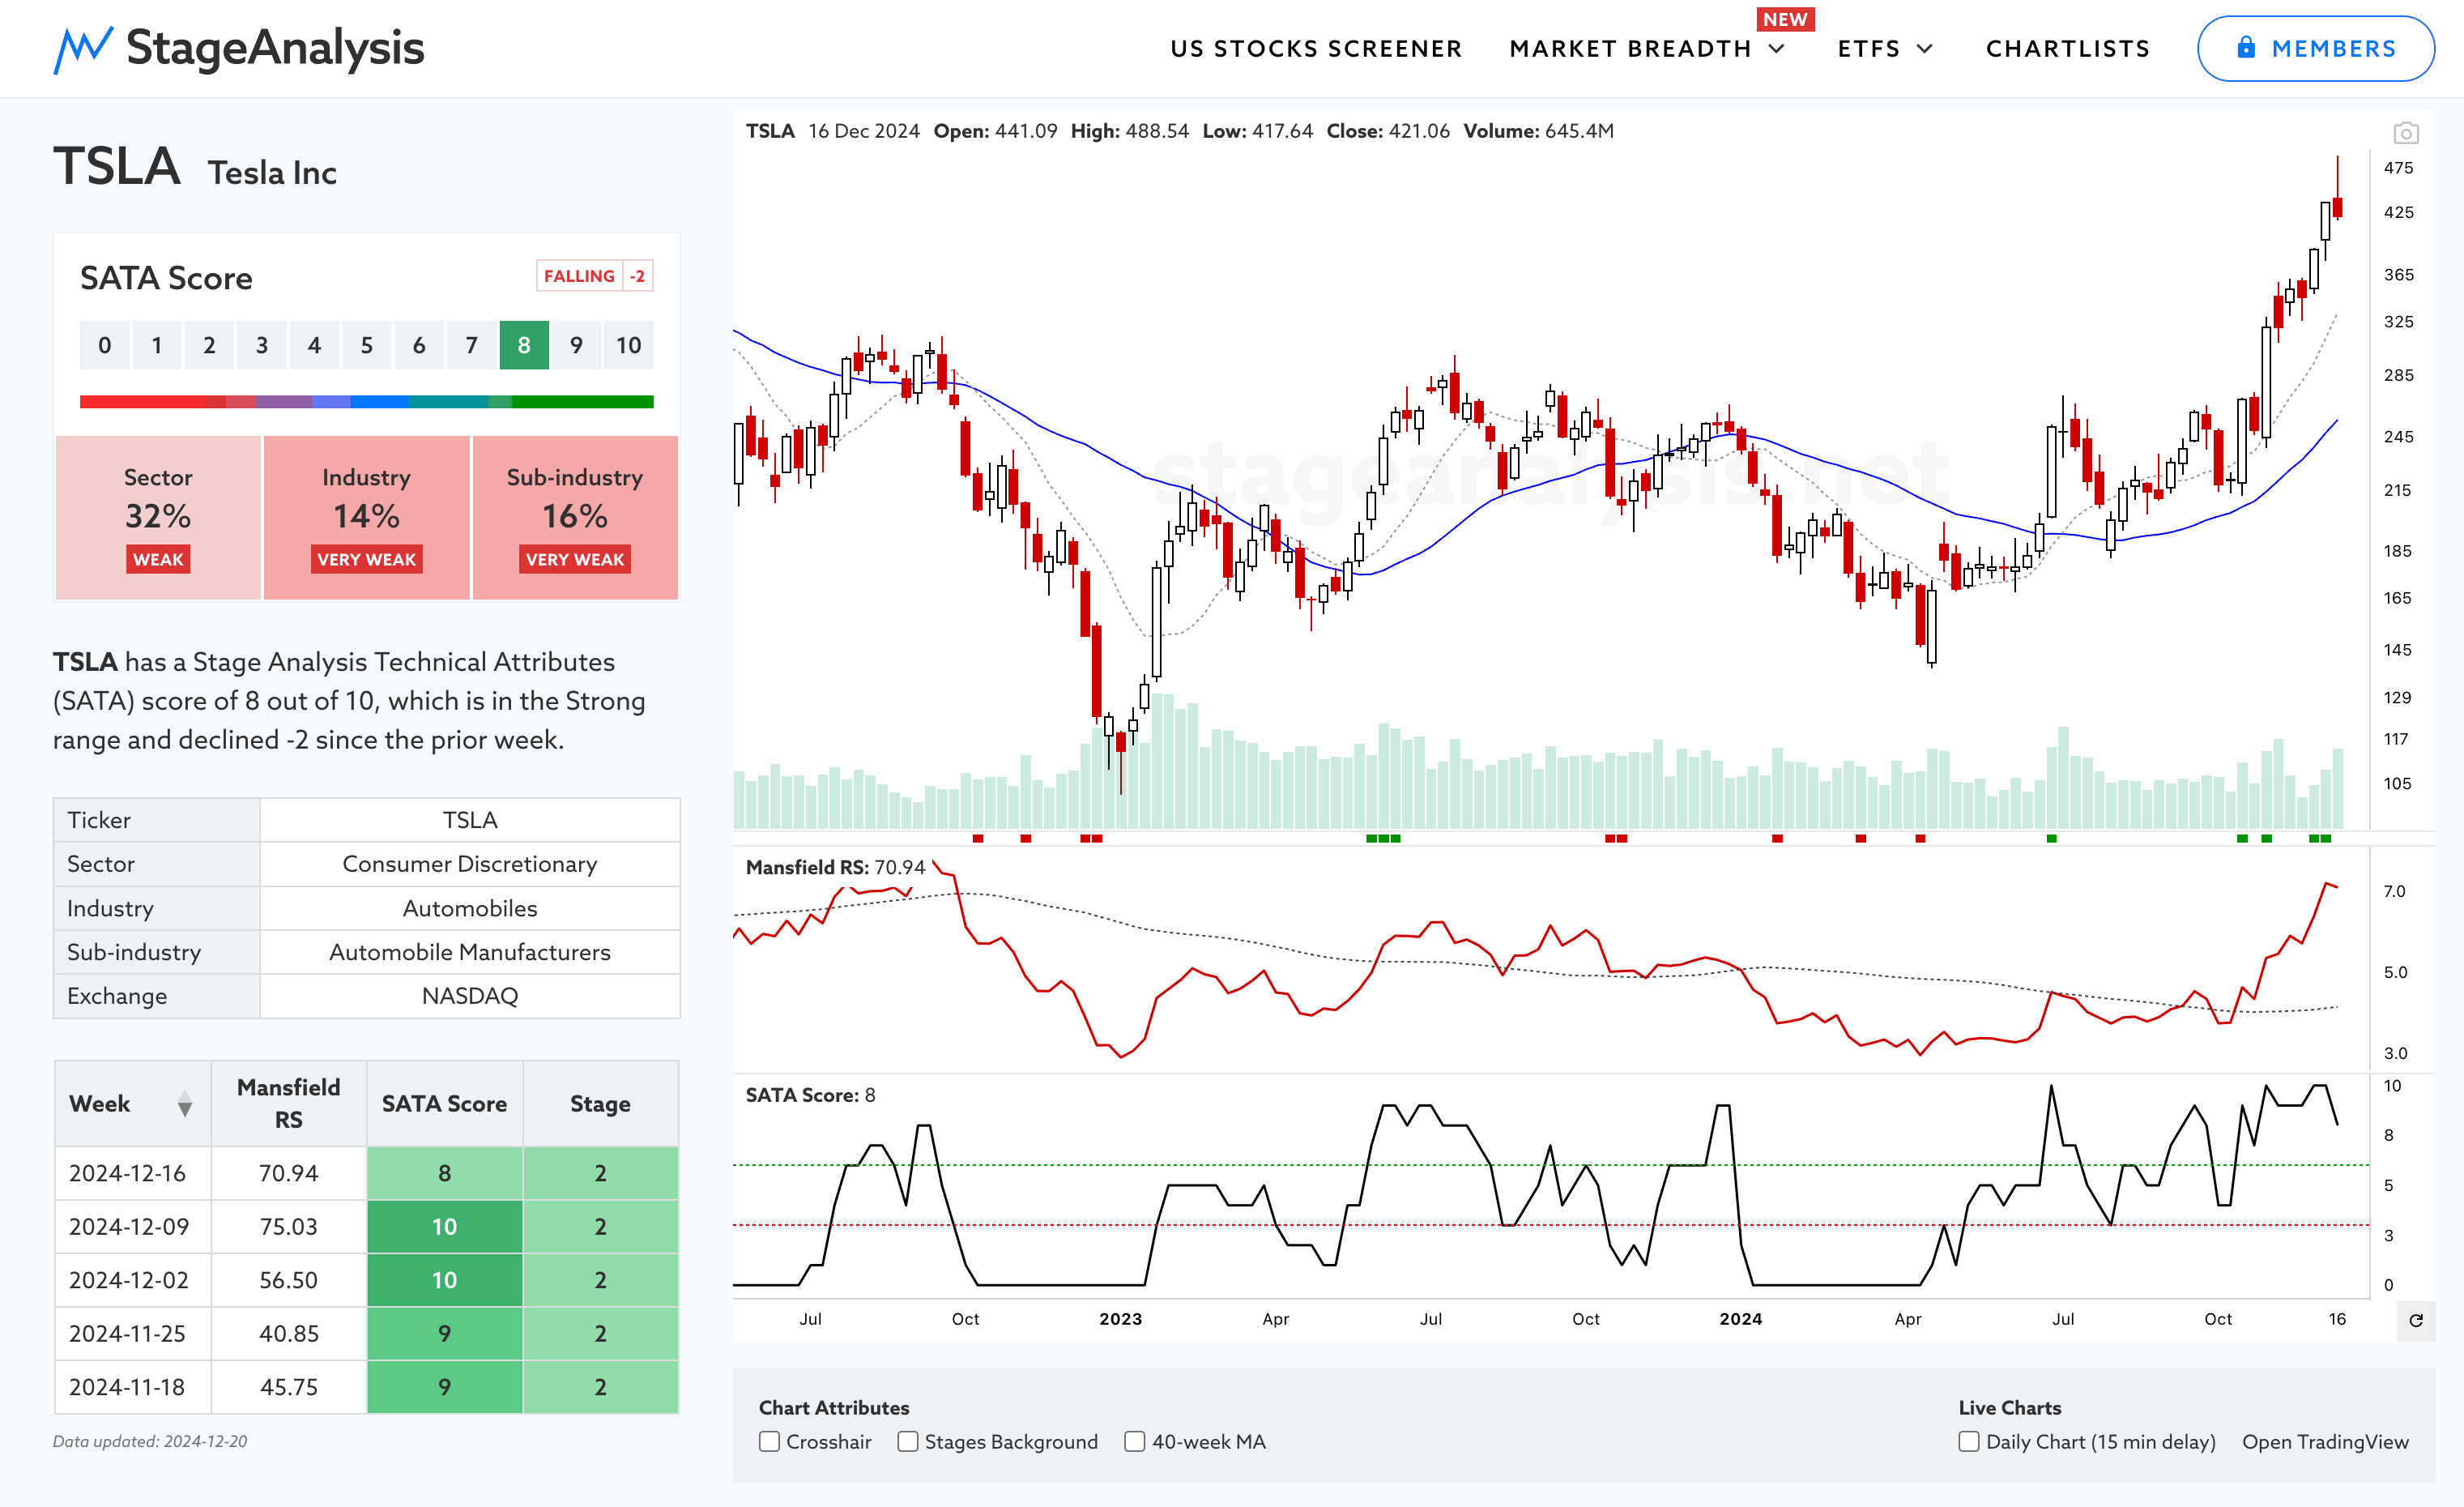Click the SATA Score column header
The height and width of the screenshot is (1507, 2464).
tap(444, 1103)
